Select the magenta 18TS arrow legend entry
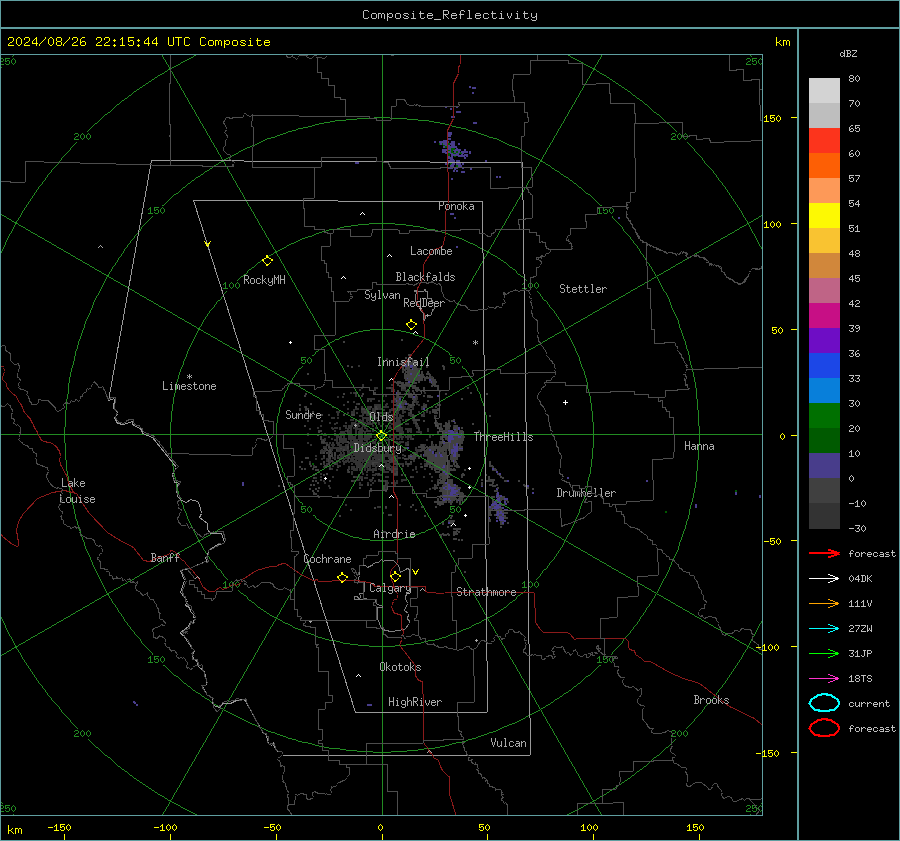 (824, 679)
